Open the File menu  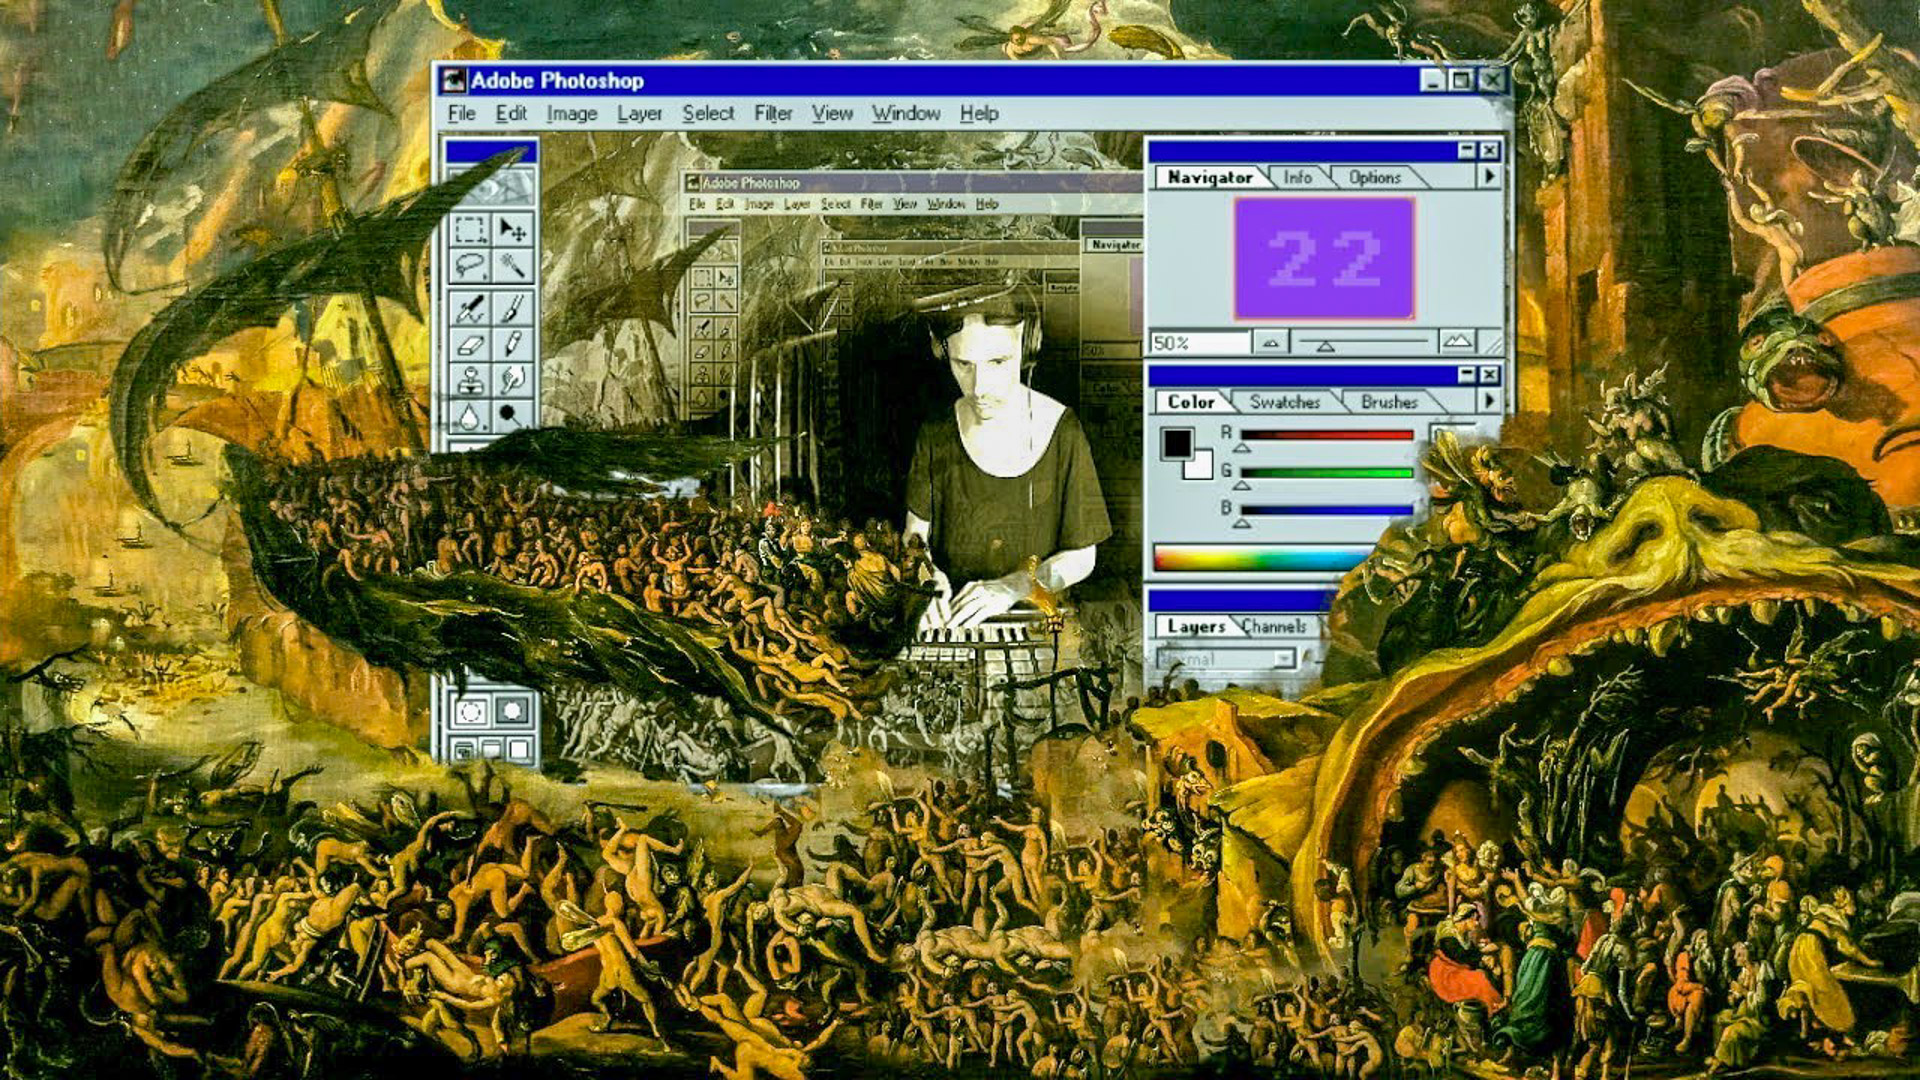[x=461, y=113]
